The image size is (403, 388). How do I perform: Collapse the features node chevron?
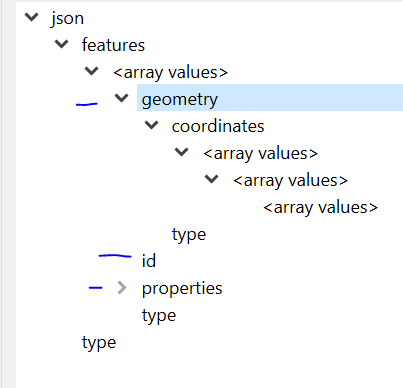click(62, 44)
